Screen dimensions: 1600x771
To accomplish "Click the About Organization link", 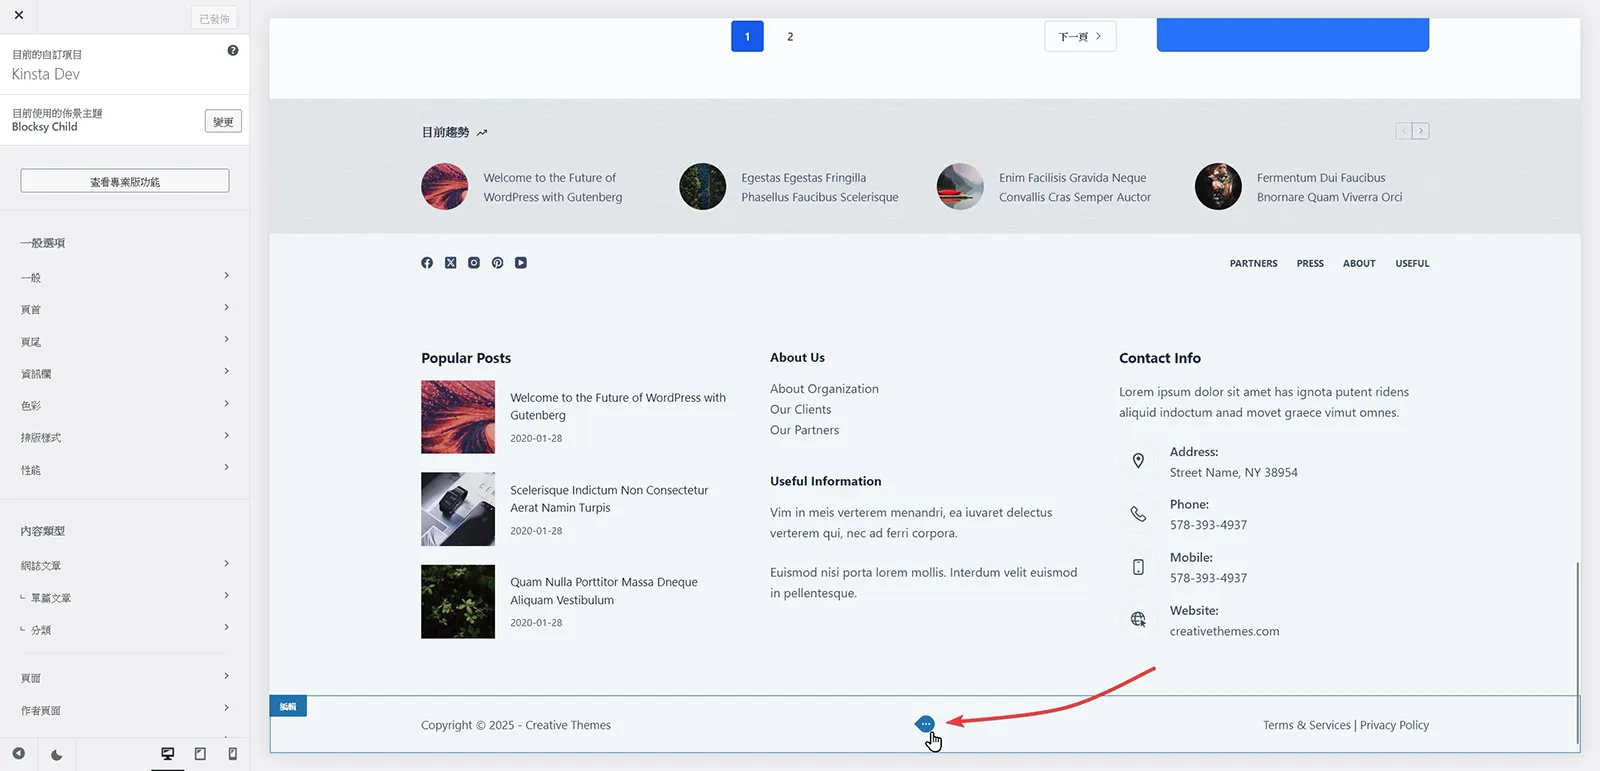I will click(x=824, y=389).
